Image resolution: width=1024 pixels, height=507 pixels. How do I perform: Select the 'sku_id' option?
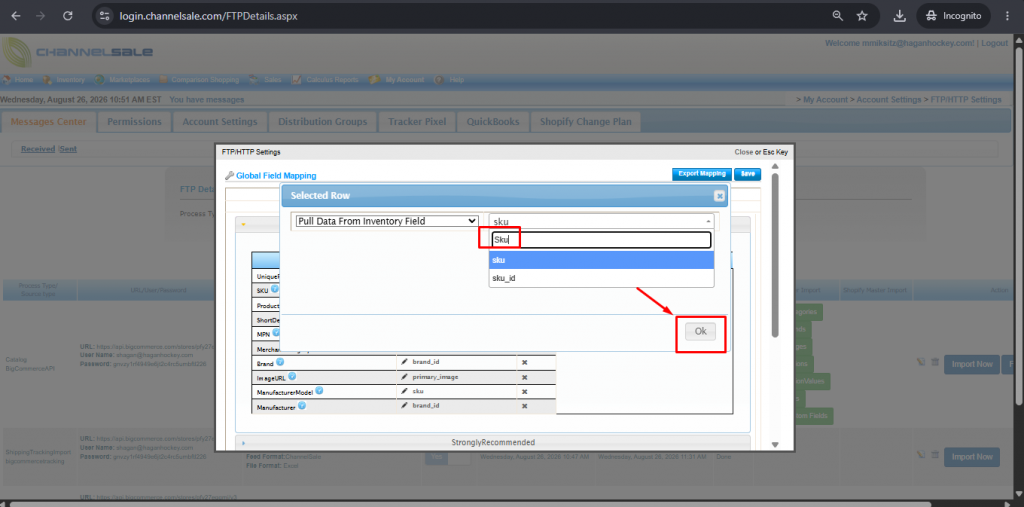point(601,278)
